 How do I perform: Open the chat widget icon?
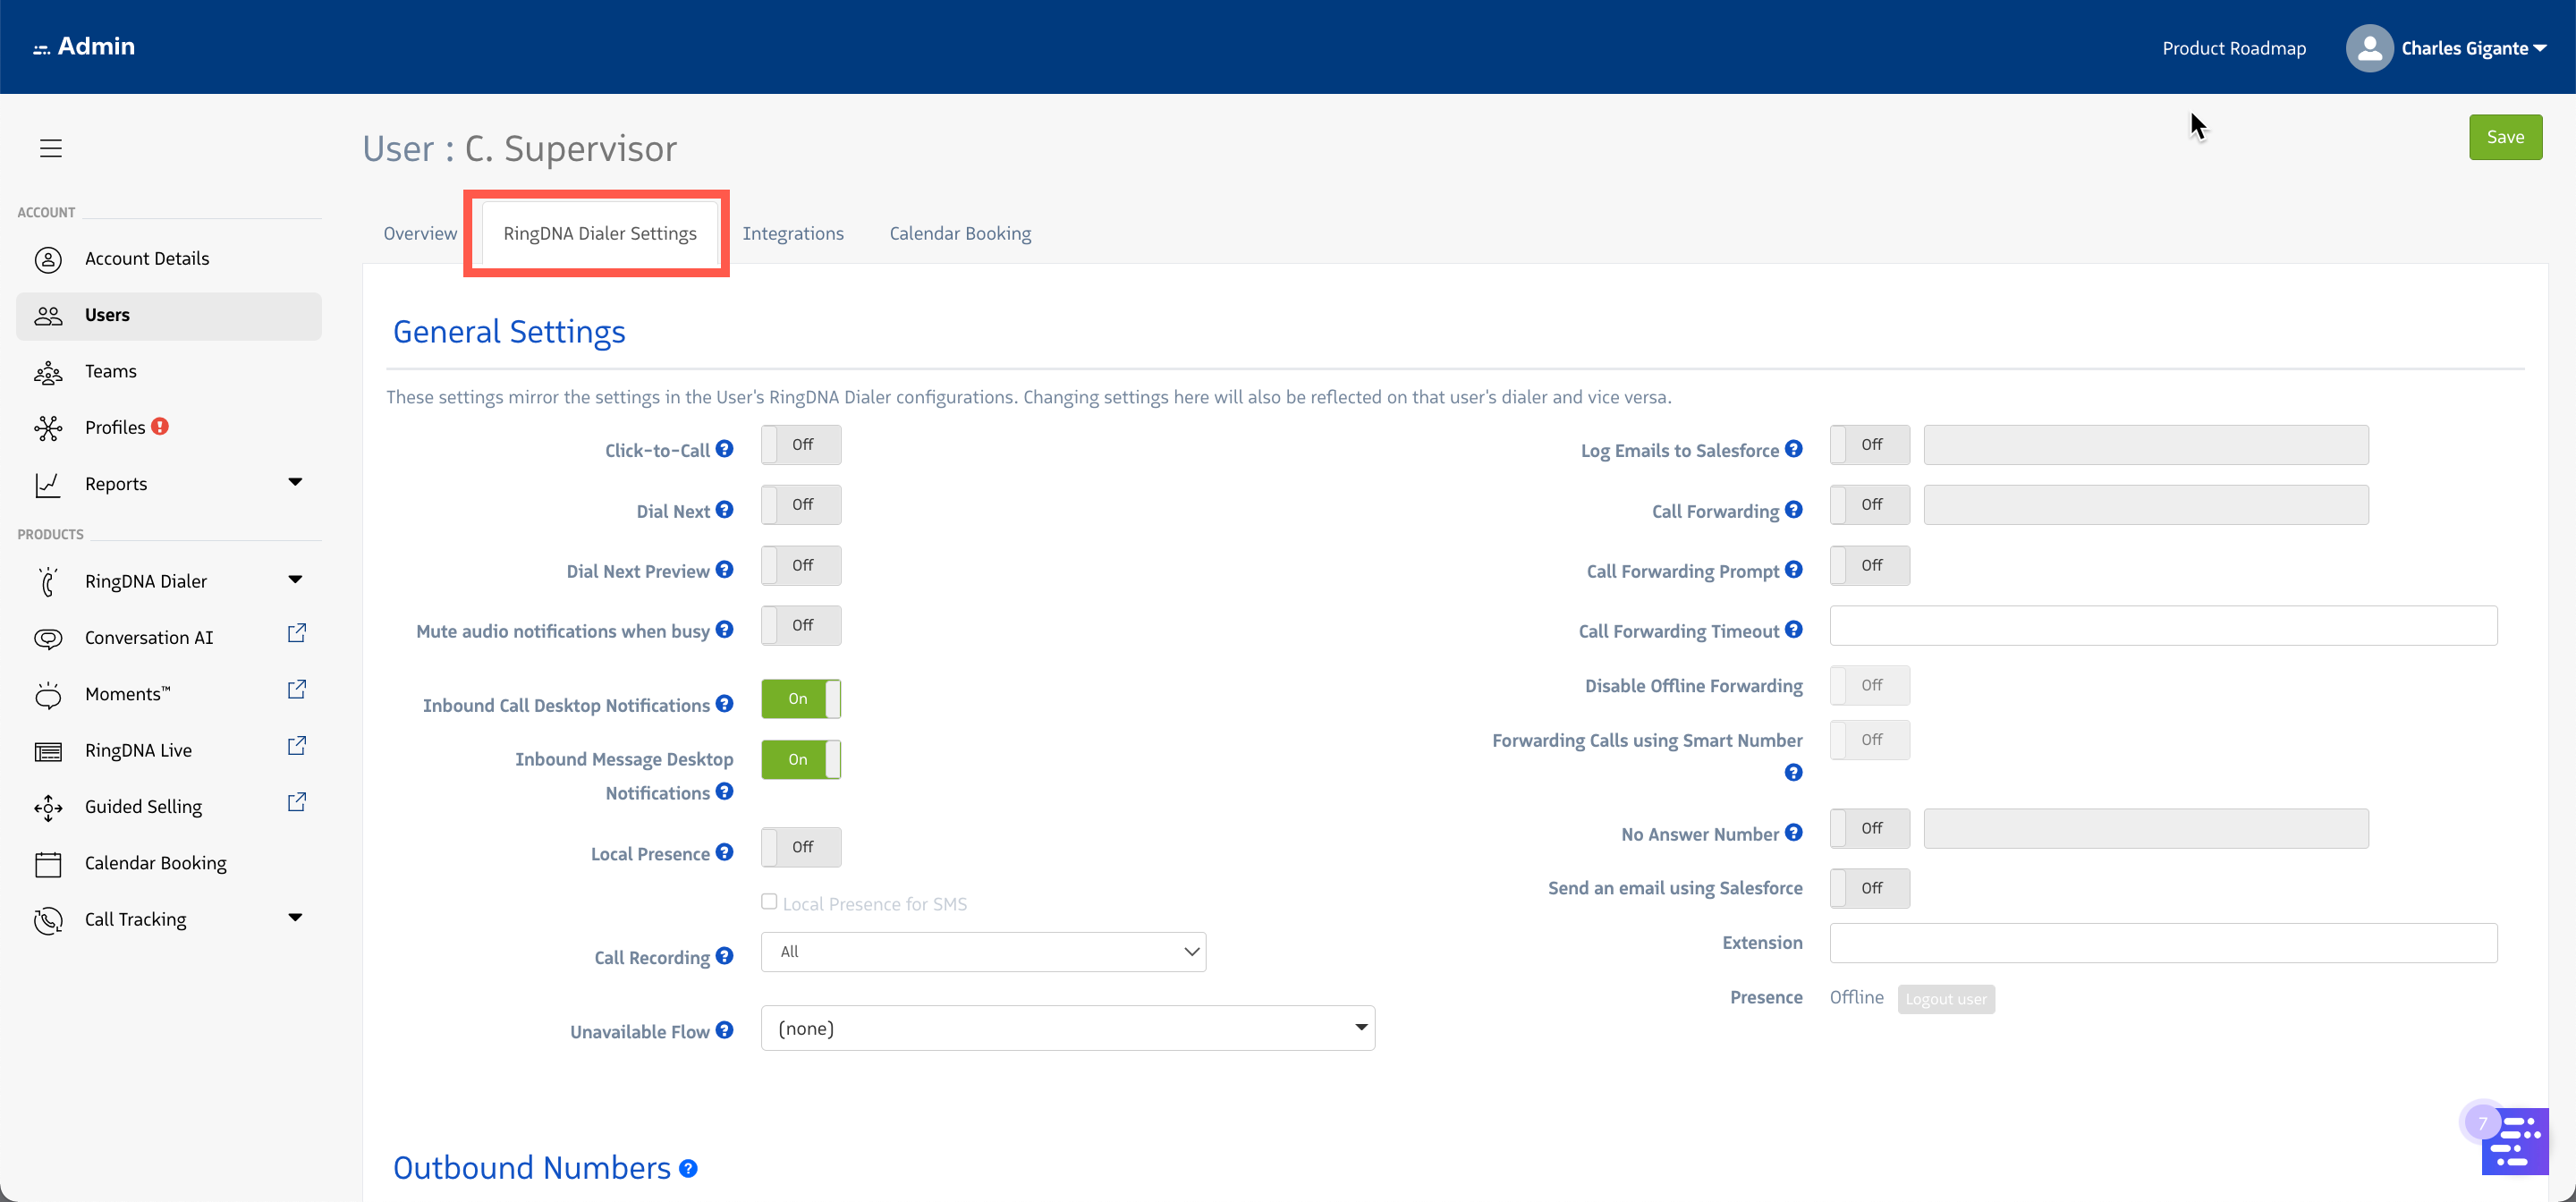[2514, 1141]
